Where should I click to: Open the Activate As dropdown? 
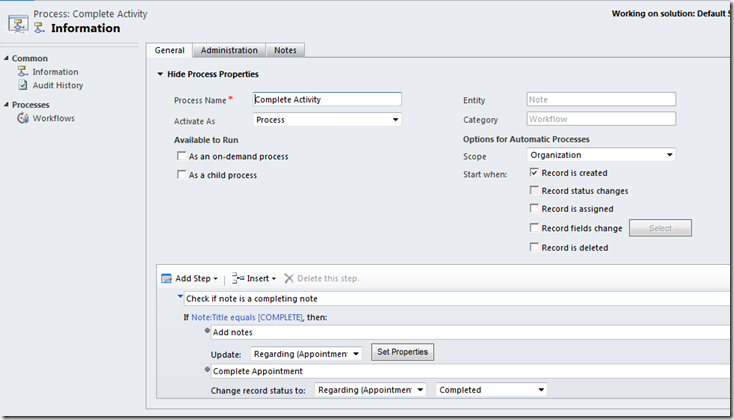click(326, 120)
